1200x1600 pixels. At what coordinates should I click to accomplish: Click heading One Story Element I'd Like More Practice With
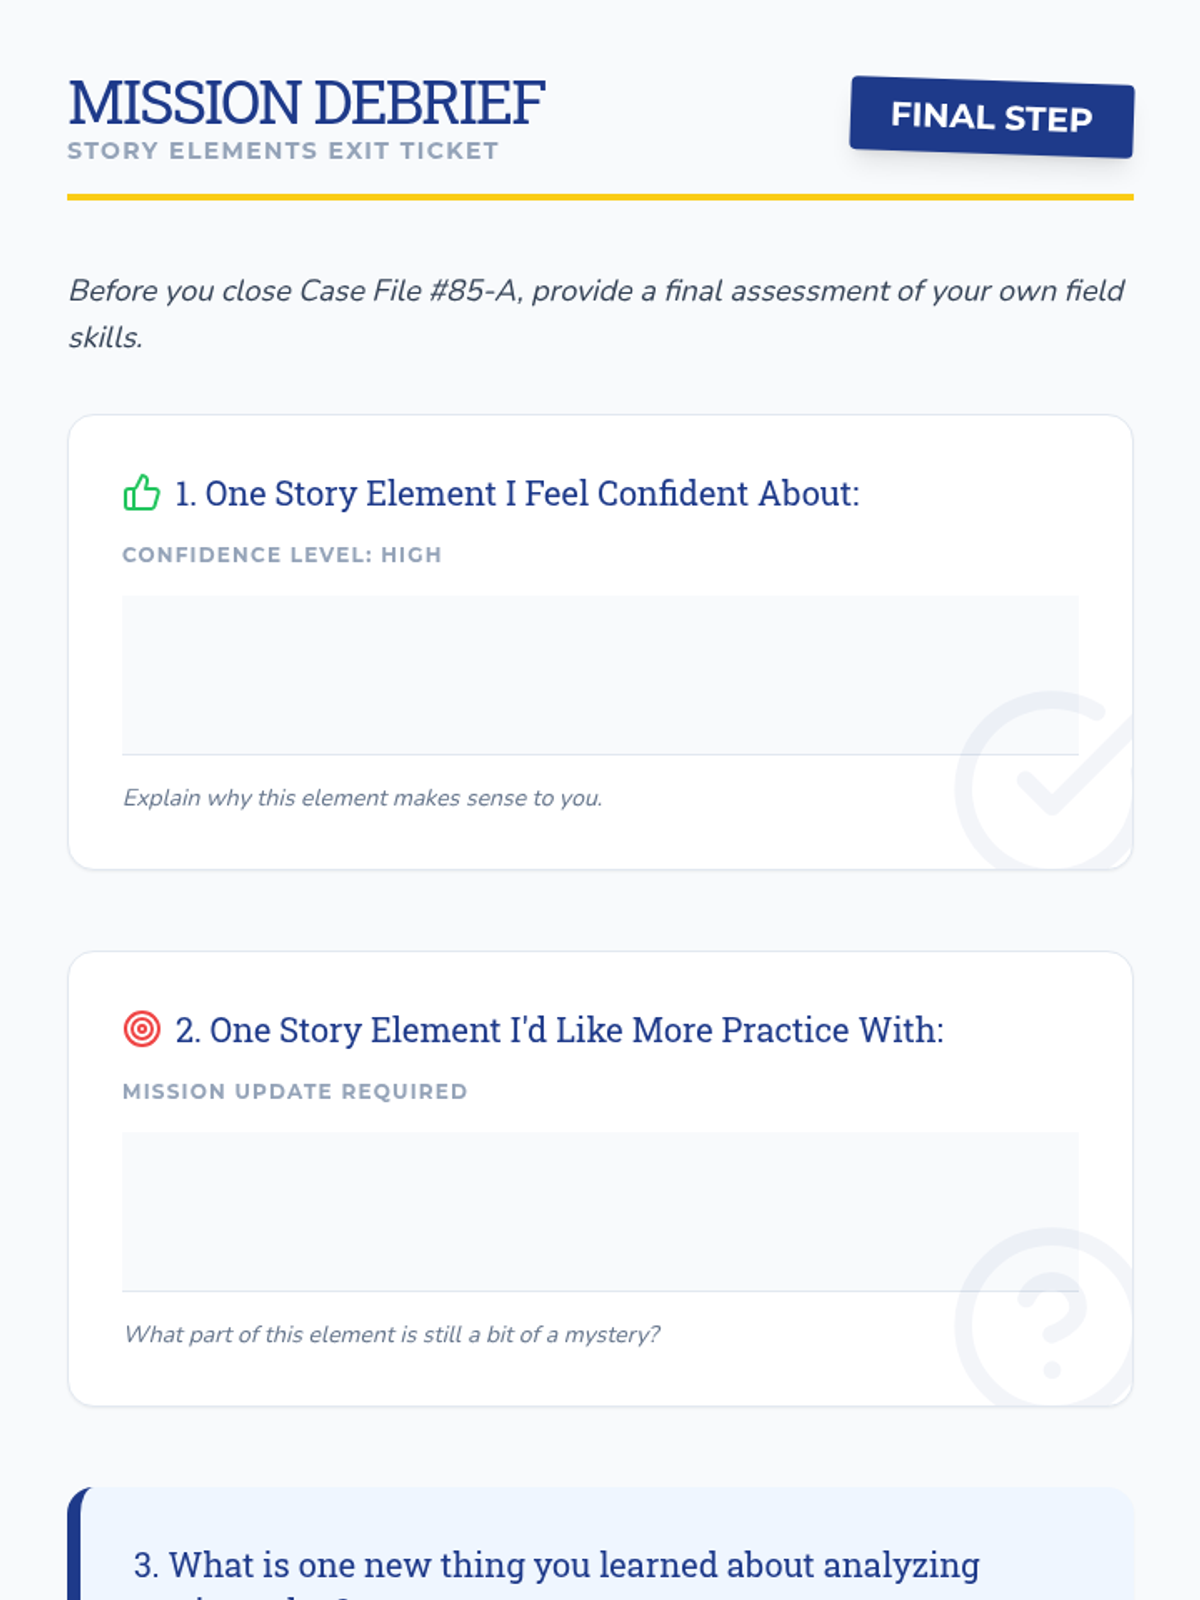559,1030
